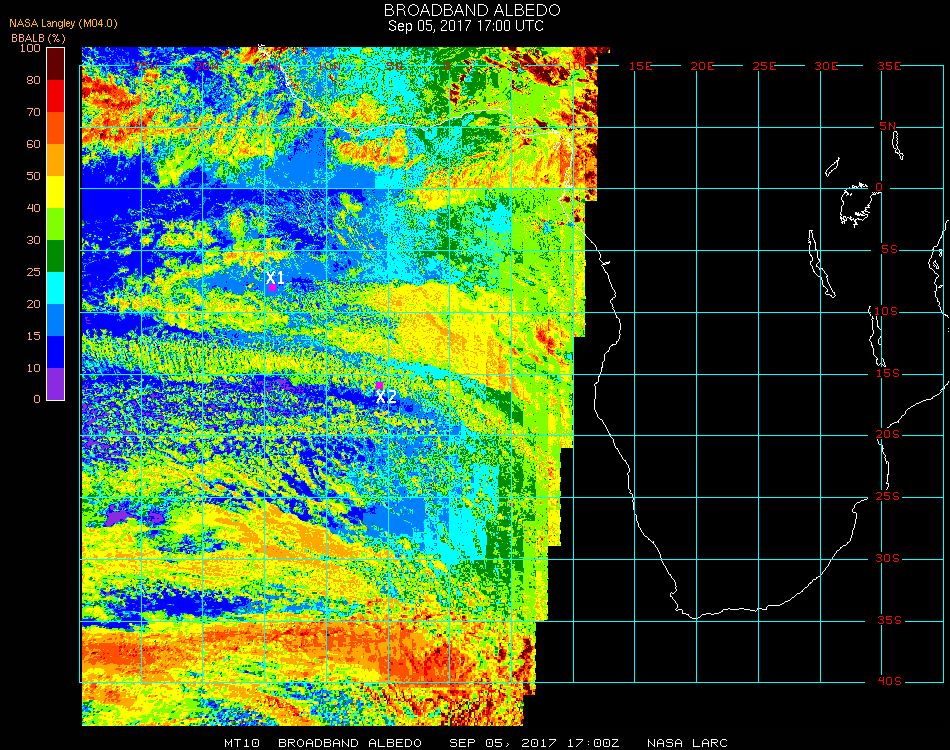Screen dimensions: 950x750
Task: Click the legend value 0 at bottom
Action: [37, 399]
